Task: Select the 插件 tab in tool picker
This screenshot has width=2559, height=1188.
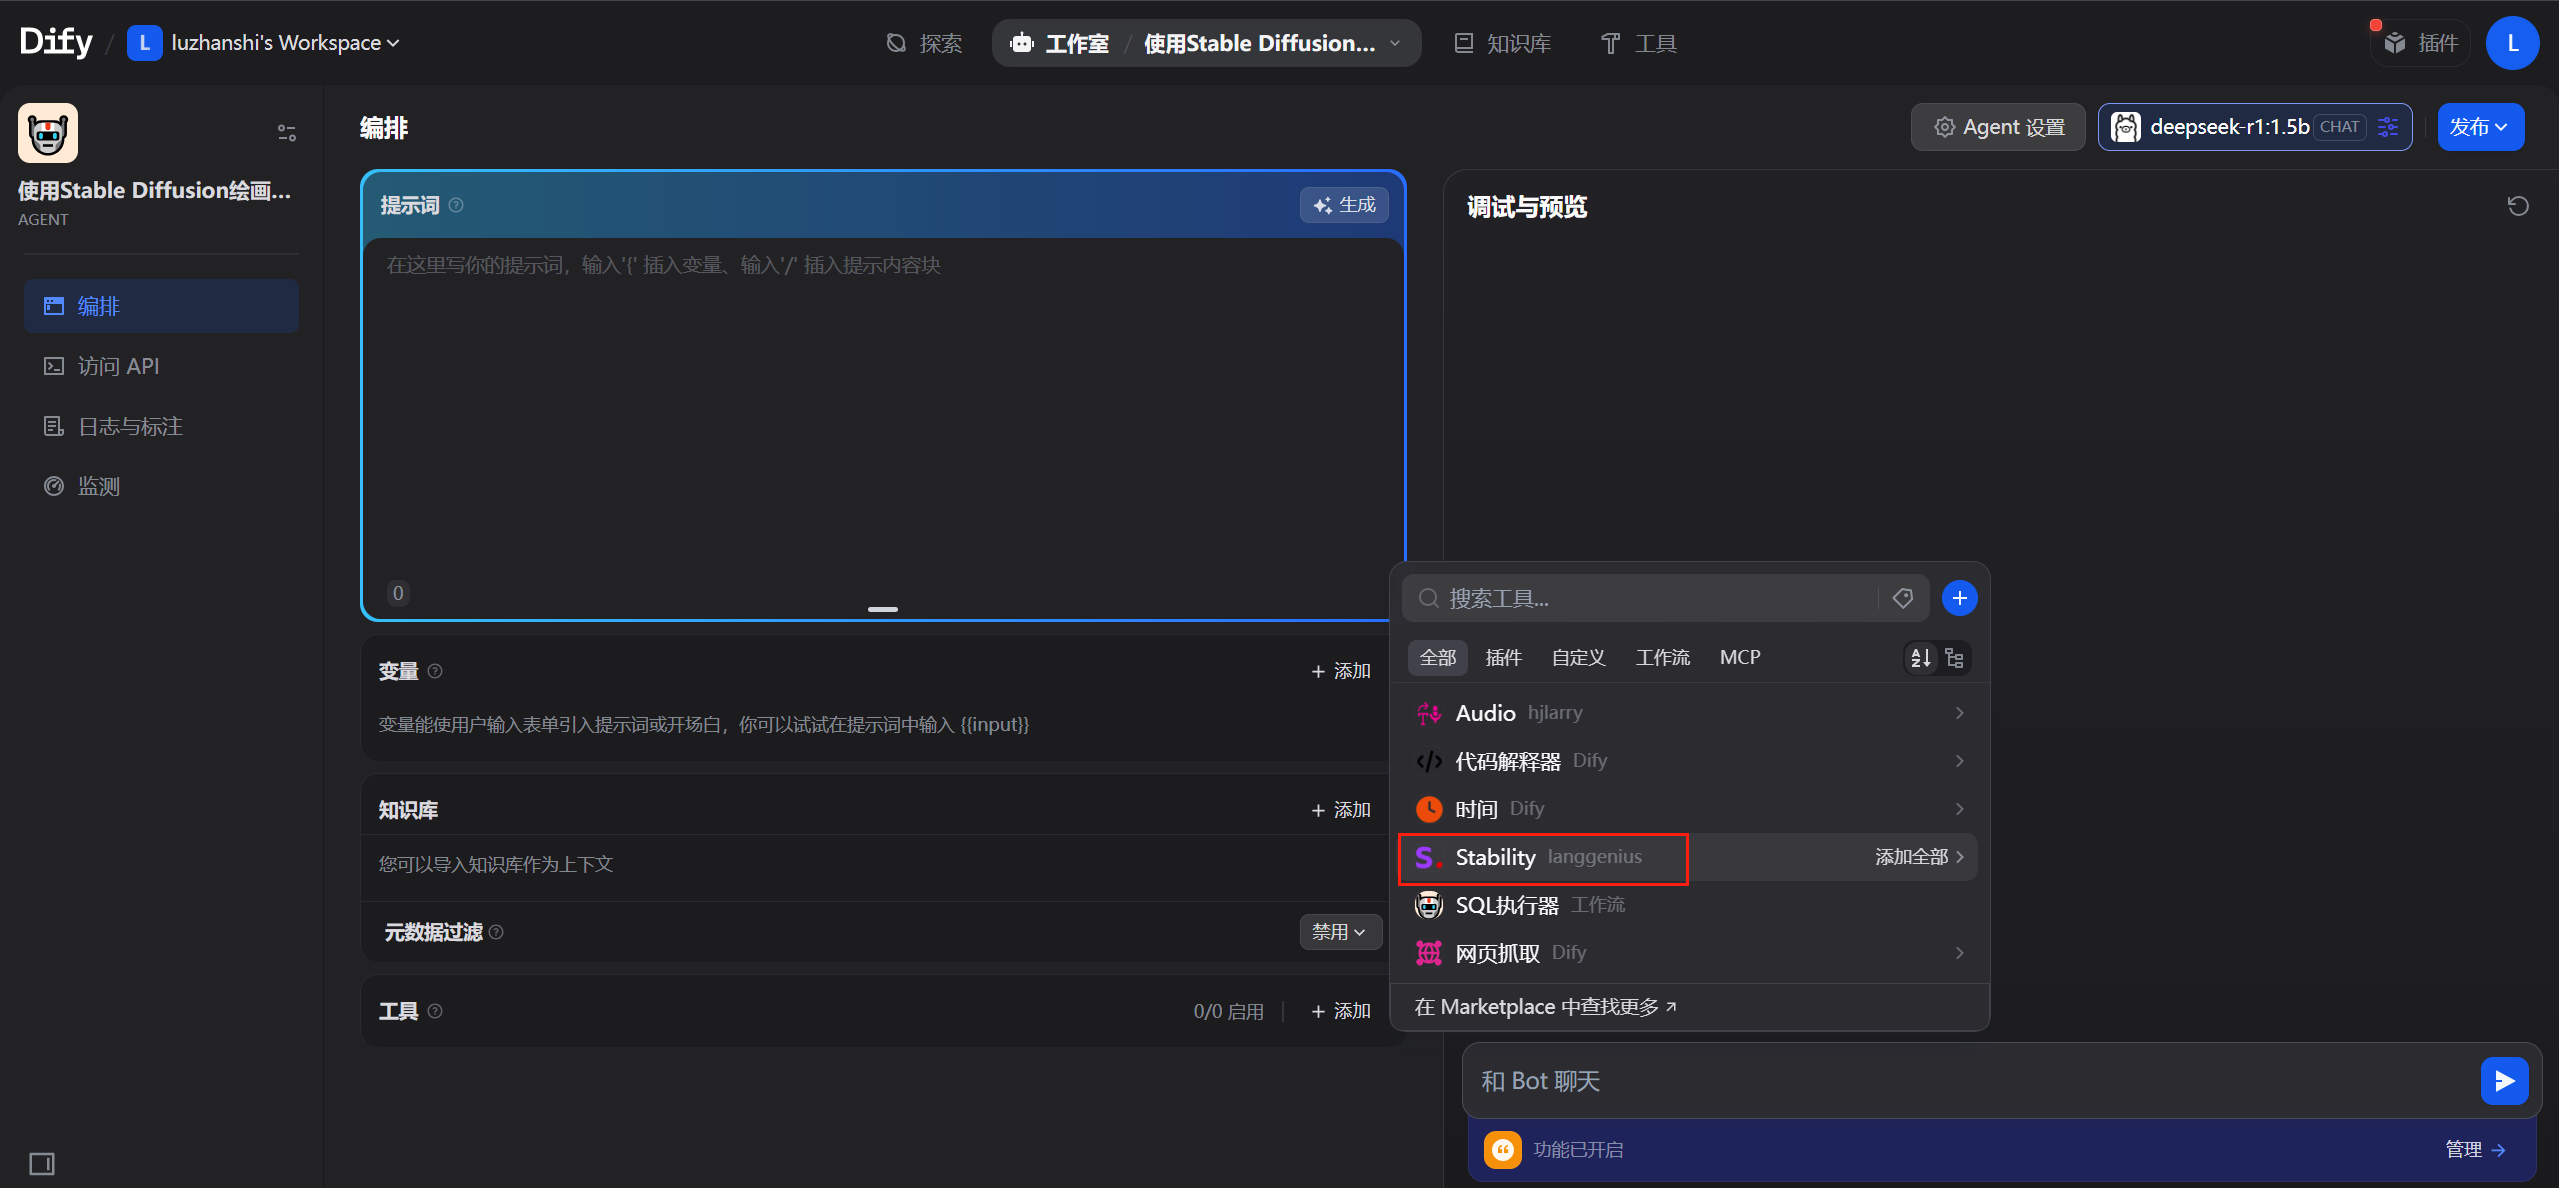Action: coord(1503,657)
